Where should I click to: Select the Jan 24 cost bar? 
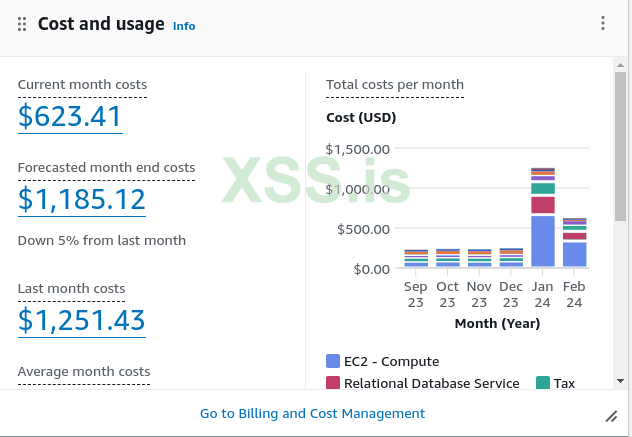(x=543, y=218)
